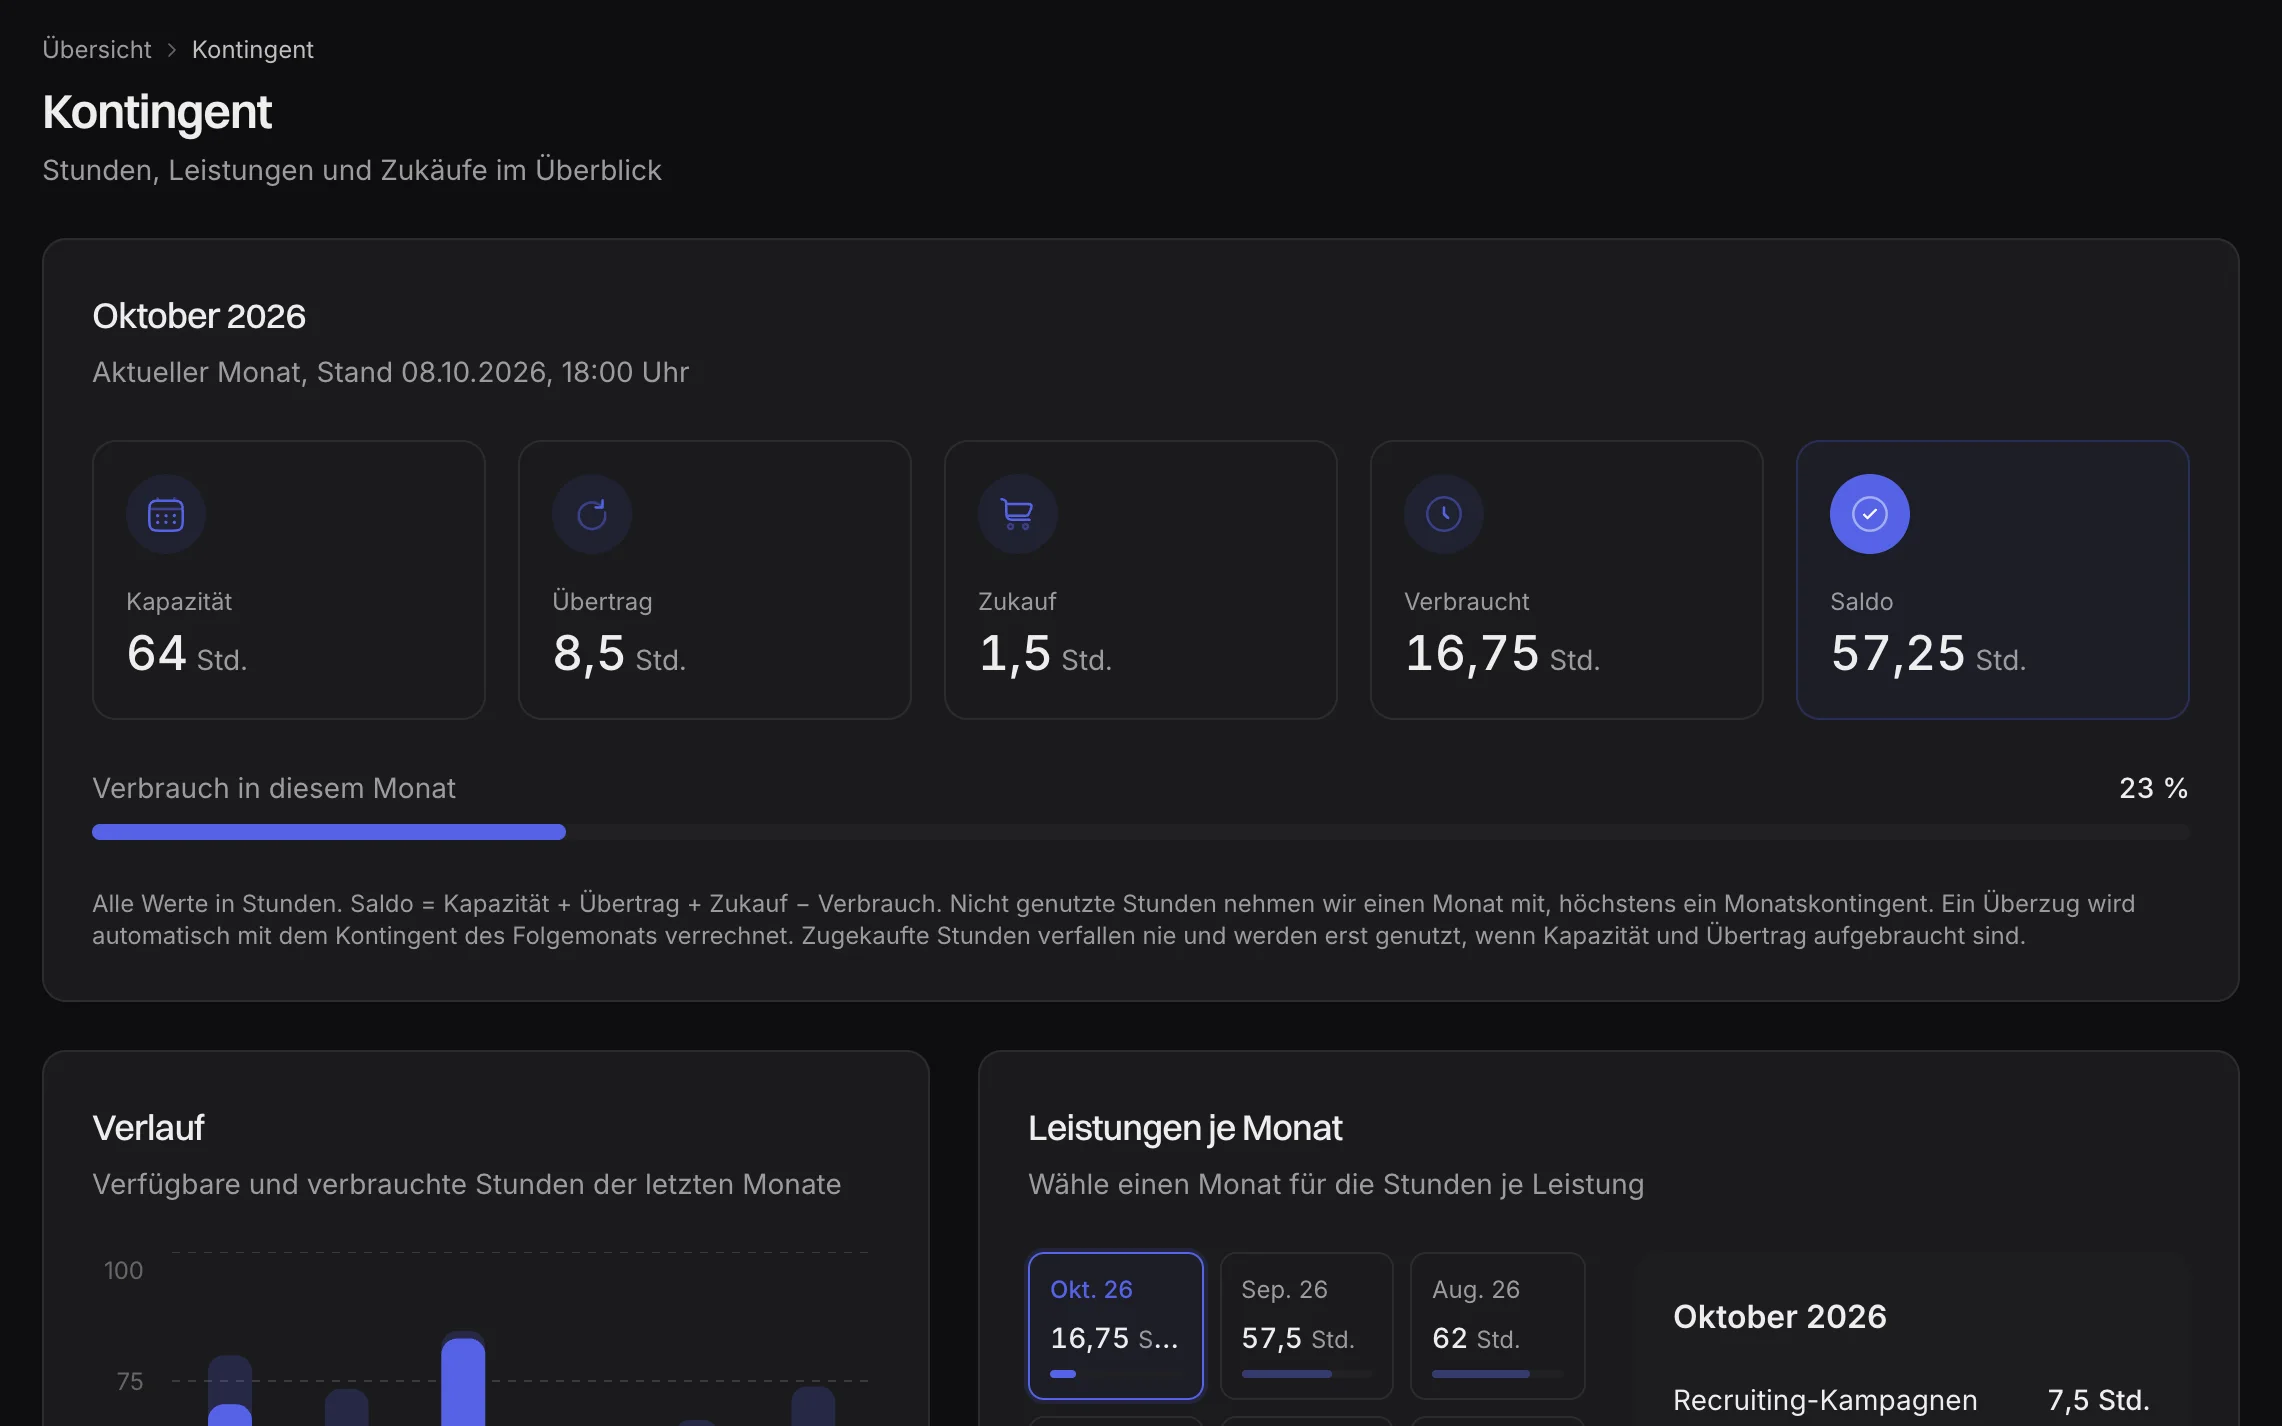Click the 8,5 Std. Übertrag value

pos(619,654)
